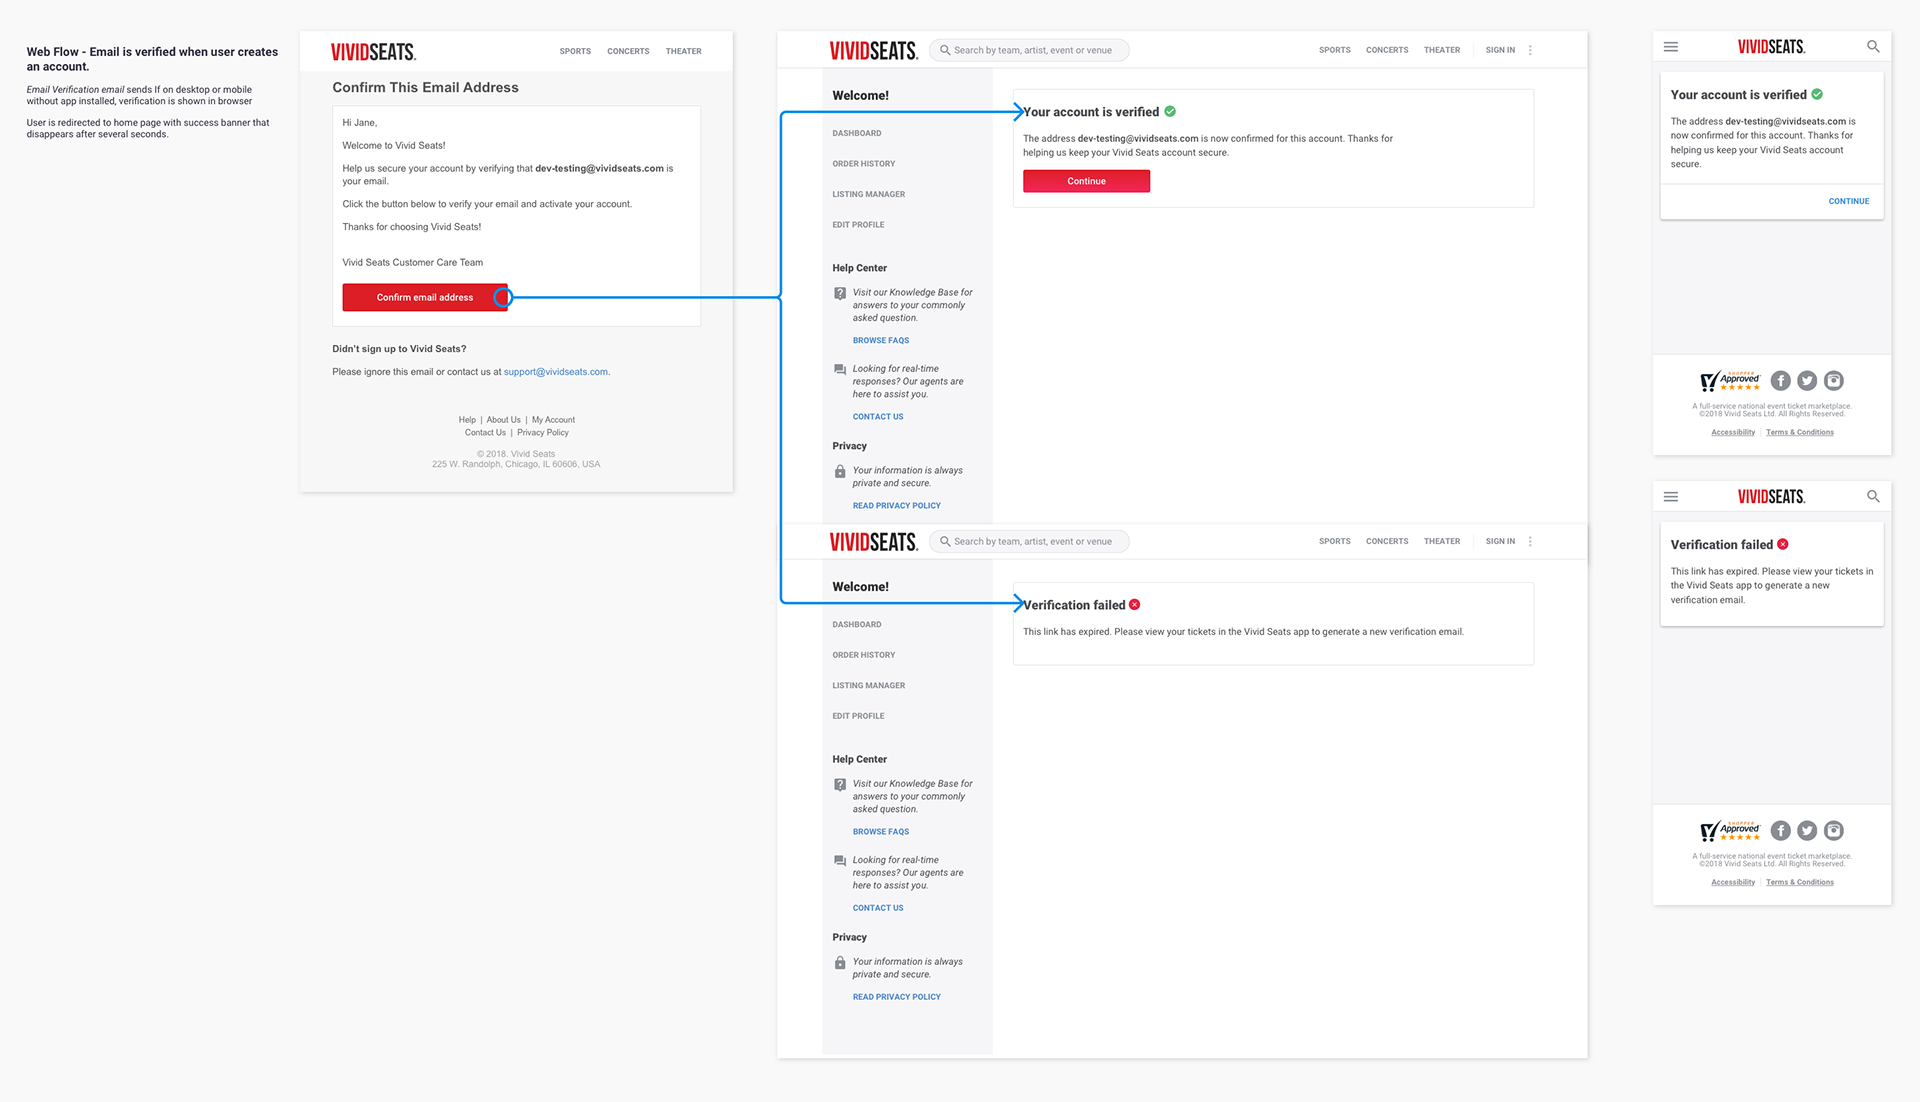Click Instagram icon in top mobile footer
The width and height of the screenshot is (1920, 1102).
(x=1834, y=381)
